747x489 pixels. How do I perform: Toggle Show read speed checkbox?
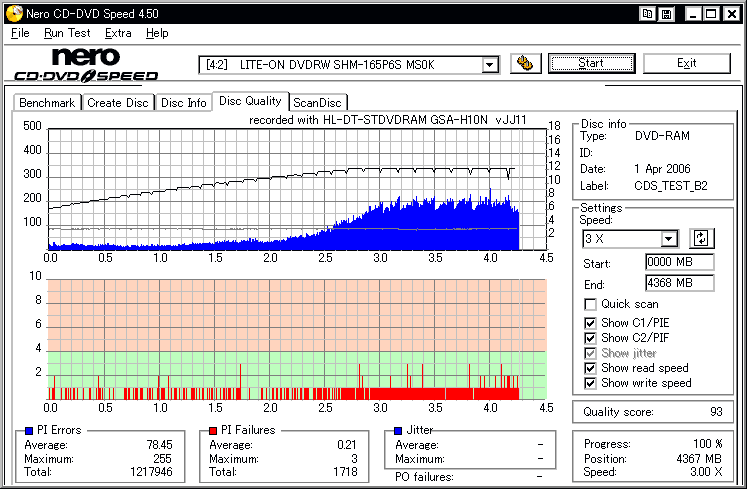pos(590,368)
